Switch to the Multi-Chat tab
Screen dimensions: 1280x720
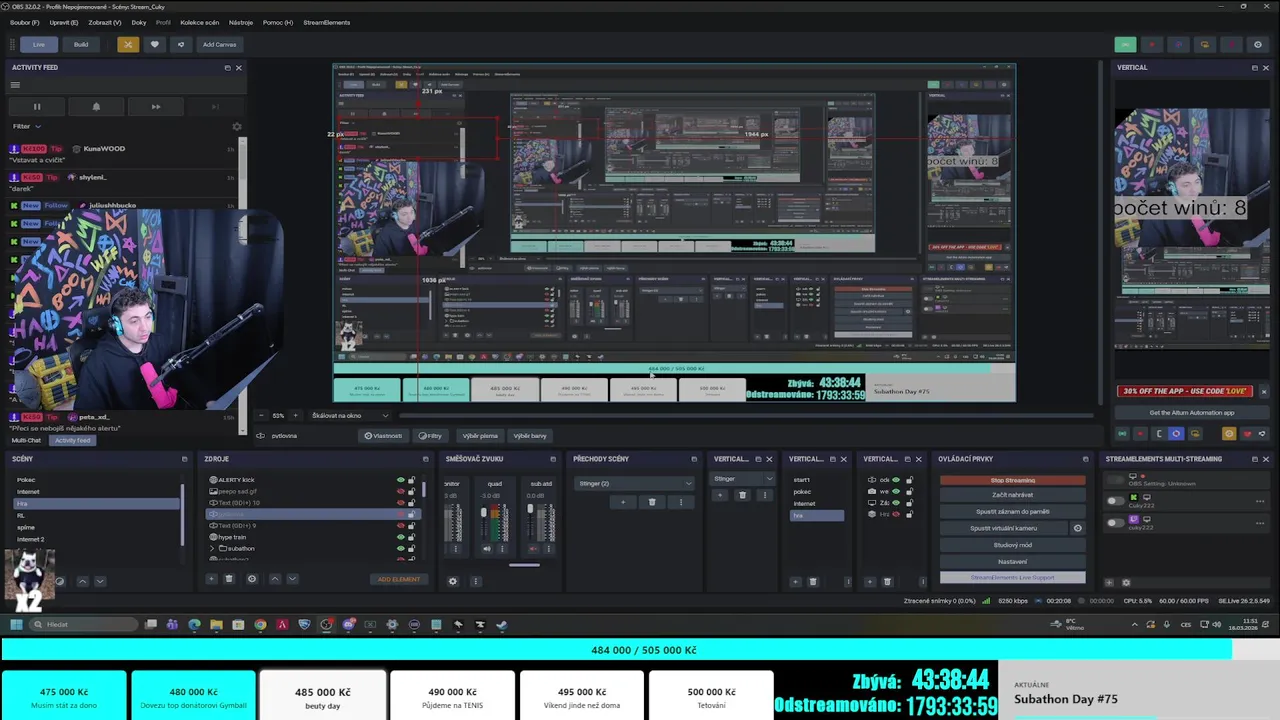(26, 440)
